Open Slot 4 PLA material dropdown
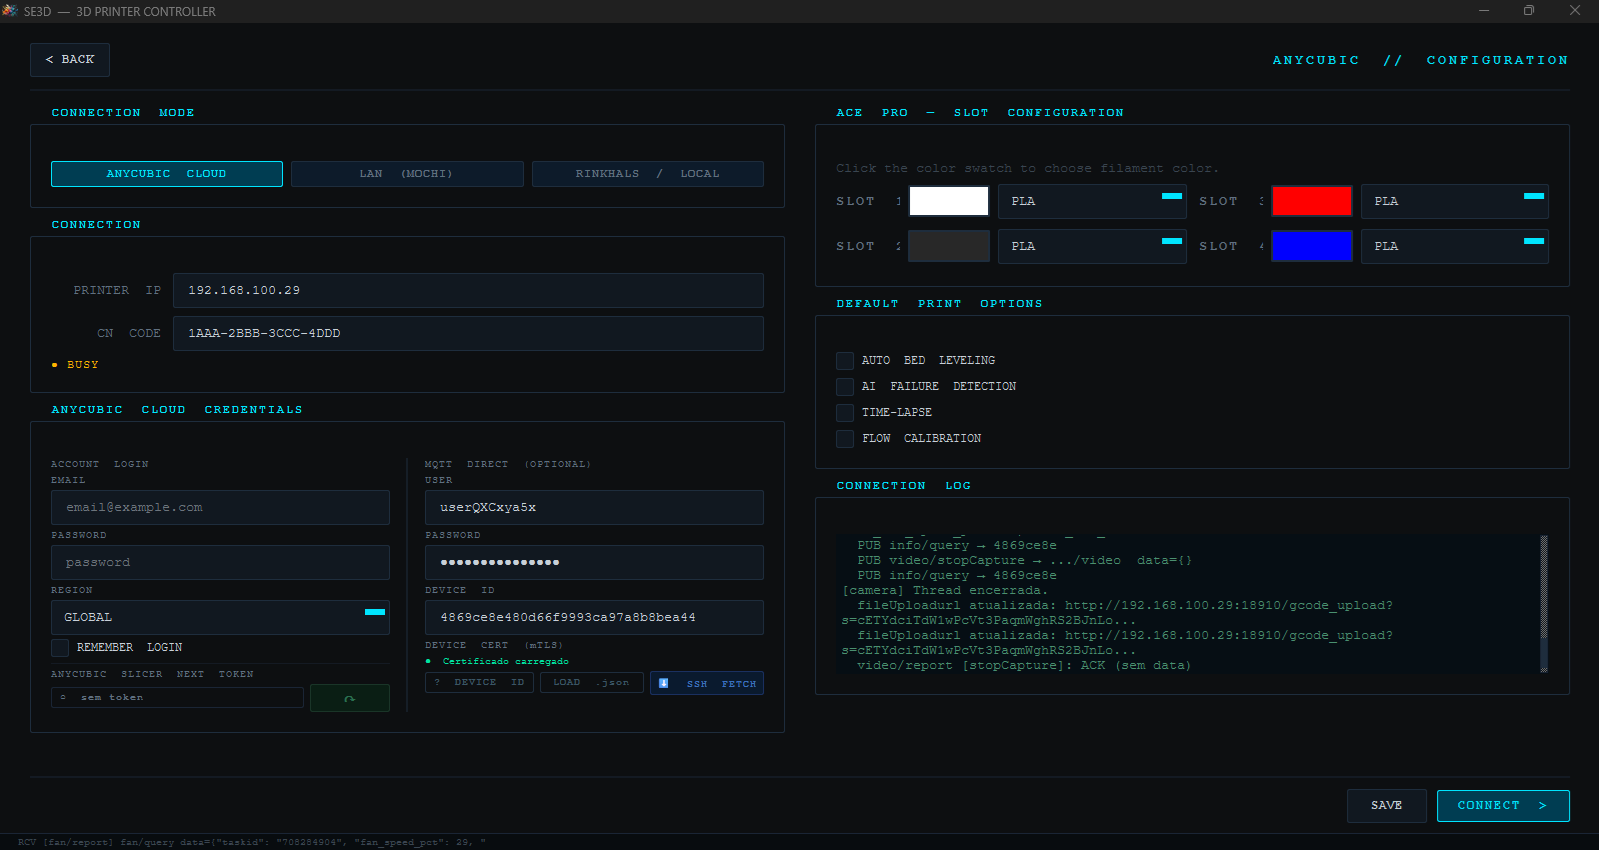Viewport: 1599px width, 850px height. tap(1454, 247)
